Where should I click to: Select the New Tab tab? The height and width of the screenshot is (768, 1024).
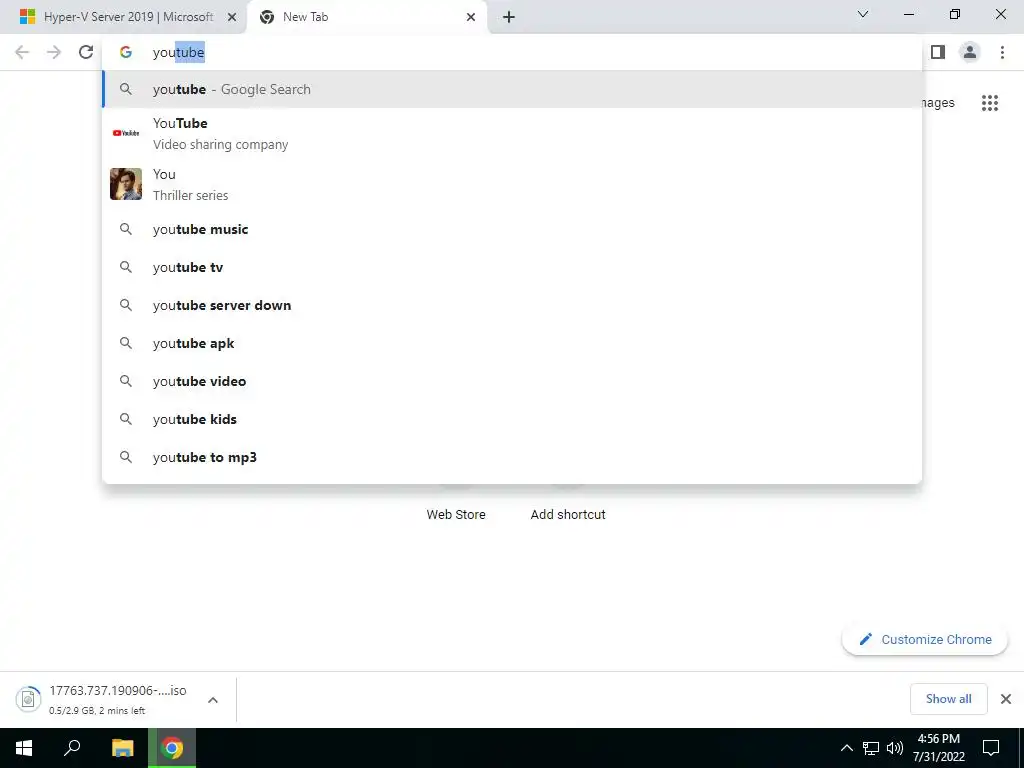pyautogui.click(x=367, y=17)
